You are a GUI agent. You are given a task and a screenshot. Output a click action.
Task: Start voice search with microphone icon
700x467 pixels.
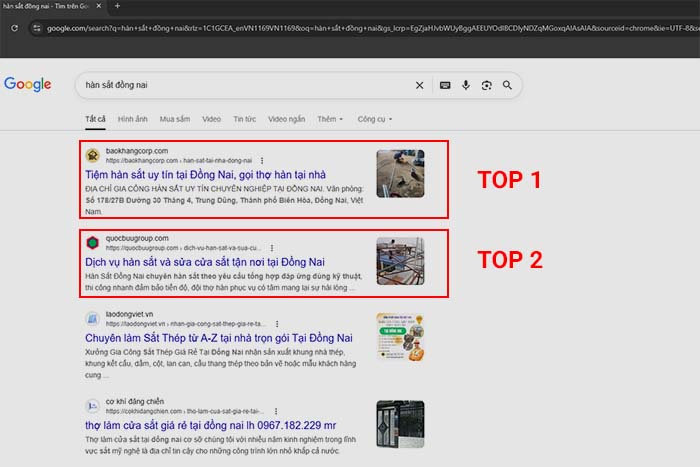click(466, 85)
